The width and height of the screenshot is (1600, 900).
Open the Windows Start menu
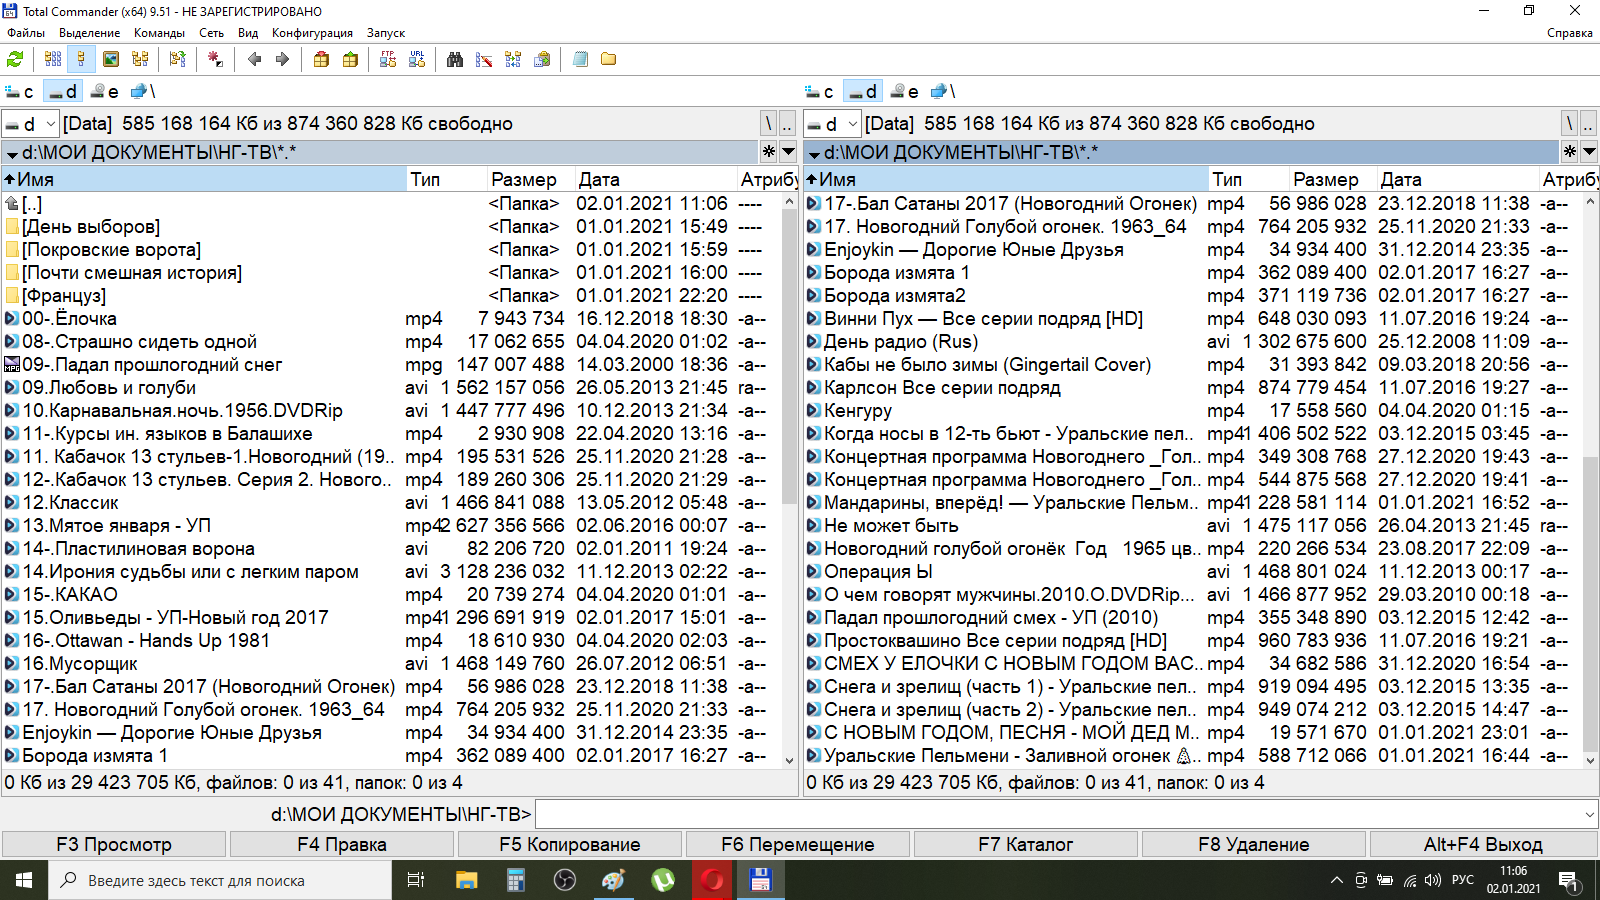[x=24, y=880]
